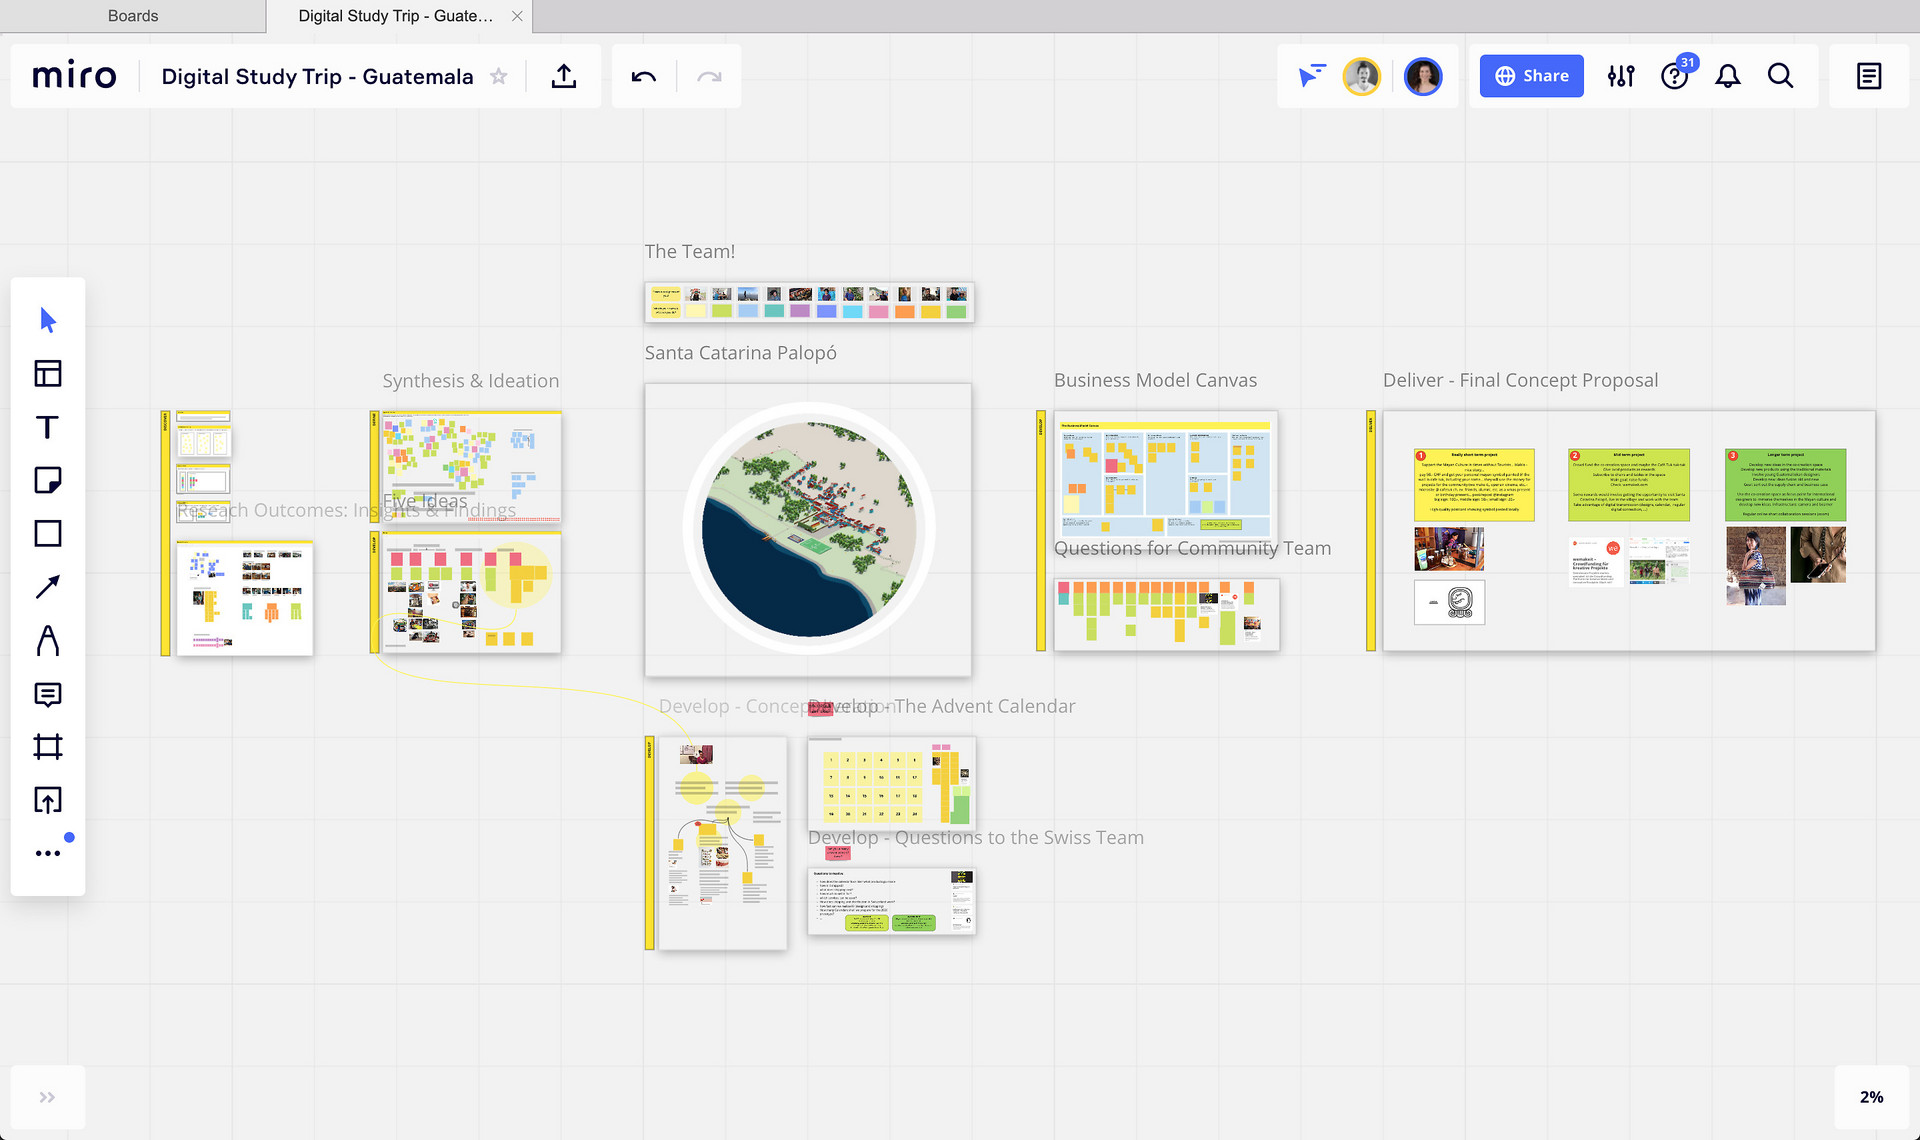Expand the bottom-left double chevron panel
Screen dimensions: 1920x1140
[47, 1097]
